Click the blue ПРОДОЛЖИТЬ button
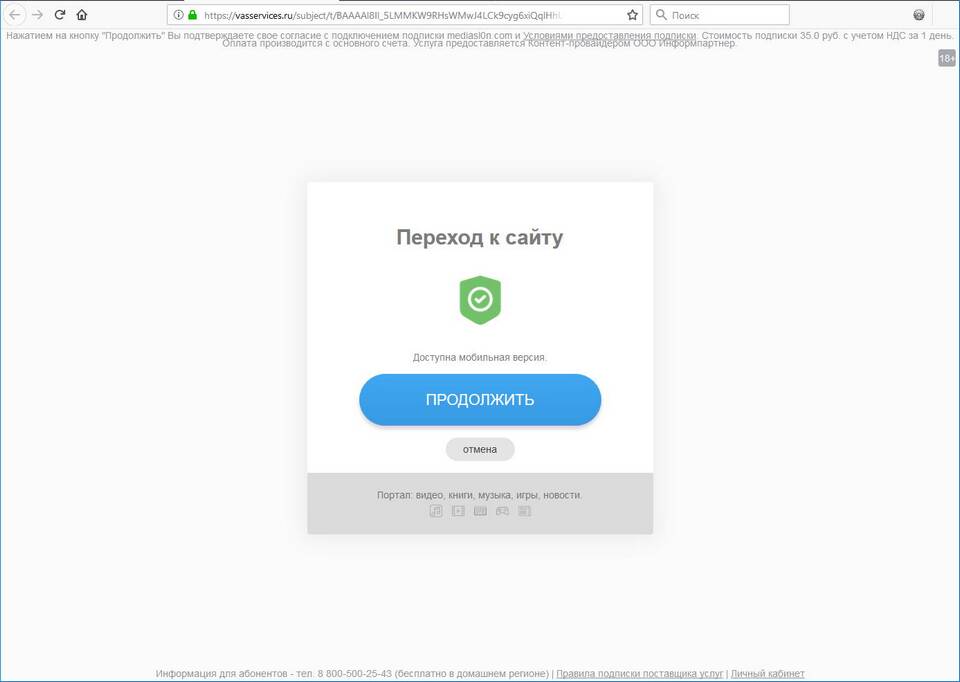960x682 pixels. [480, 400]
